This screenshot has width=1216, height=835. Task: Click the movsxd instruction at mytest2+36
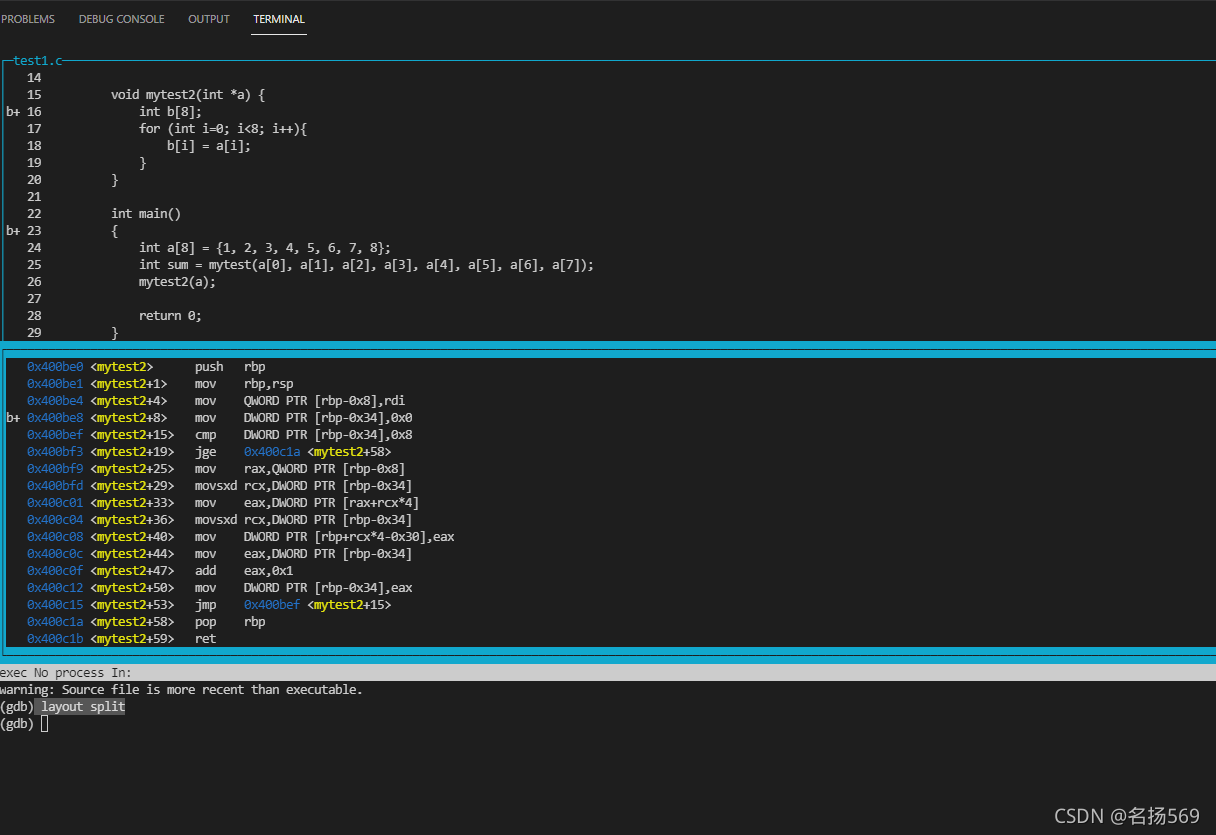[304, 520]
